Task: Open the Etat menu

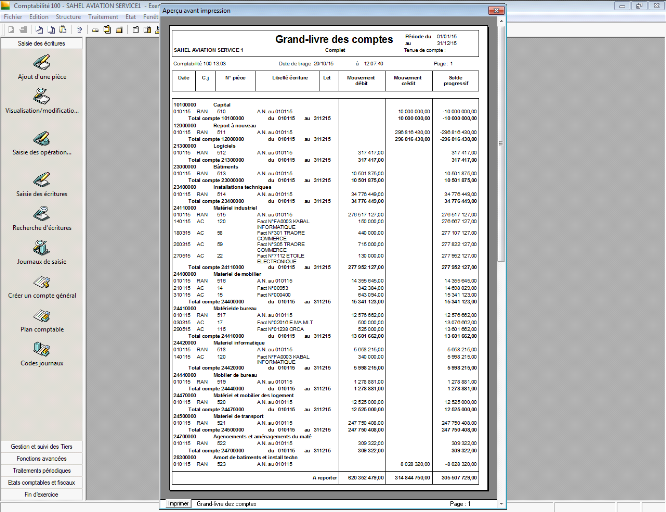Action: (x=130, y=17)
